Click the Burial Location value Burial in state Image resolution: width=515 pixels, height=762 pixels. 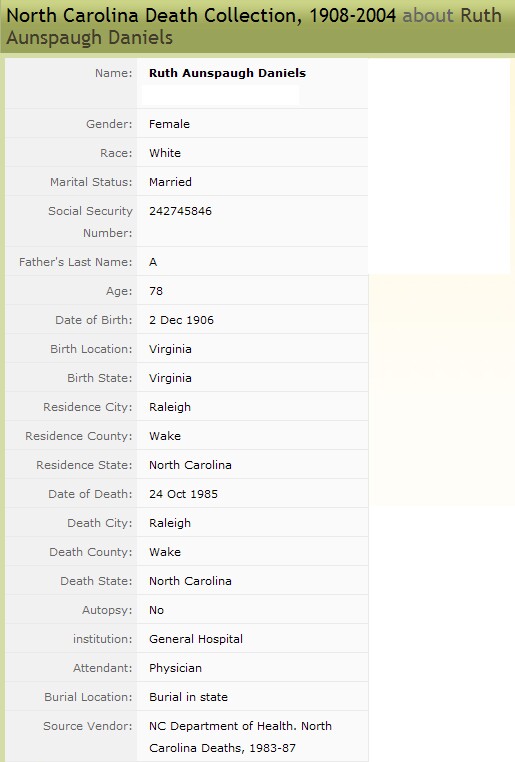pos(188,697)
